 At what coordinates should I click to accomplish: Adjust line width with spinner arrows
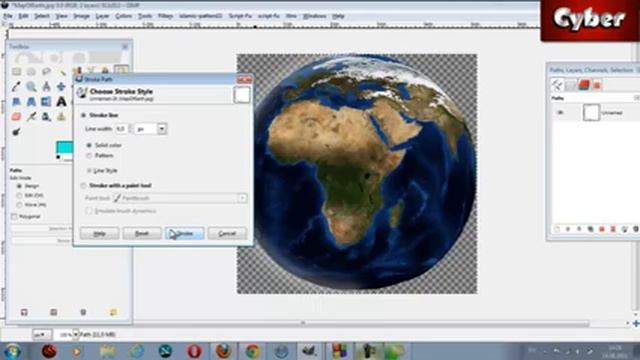(x=131, y=129)
